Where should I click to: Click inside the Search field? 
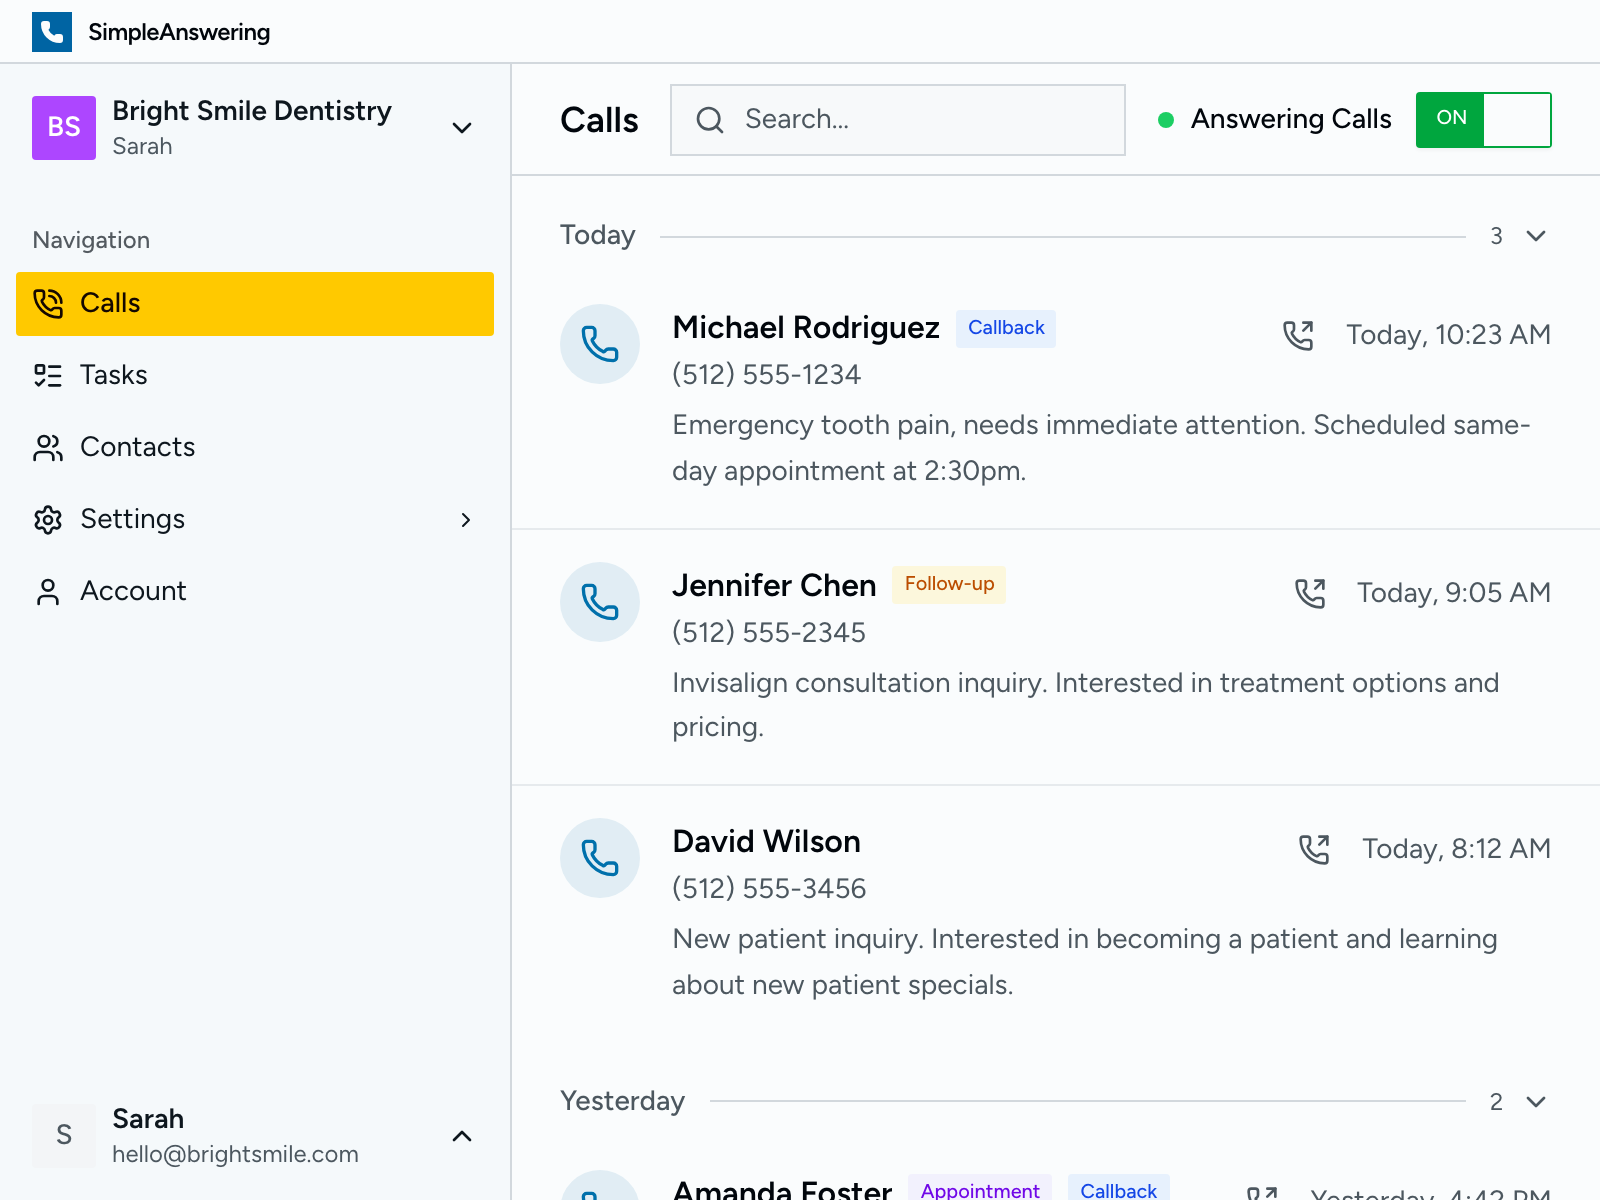[890, 119]
